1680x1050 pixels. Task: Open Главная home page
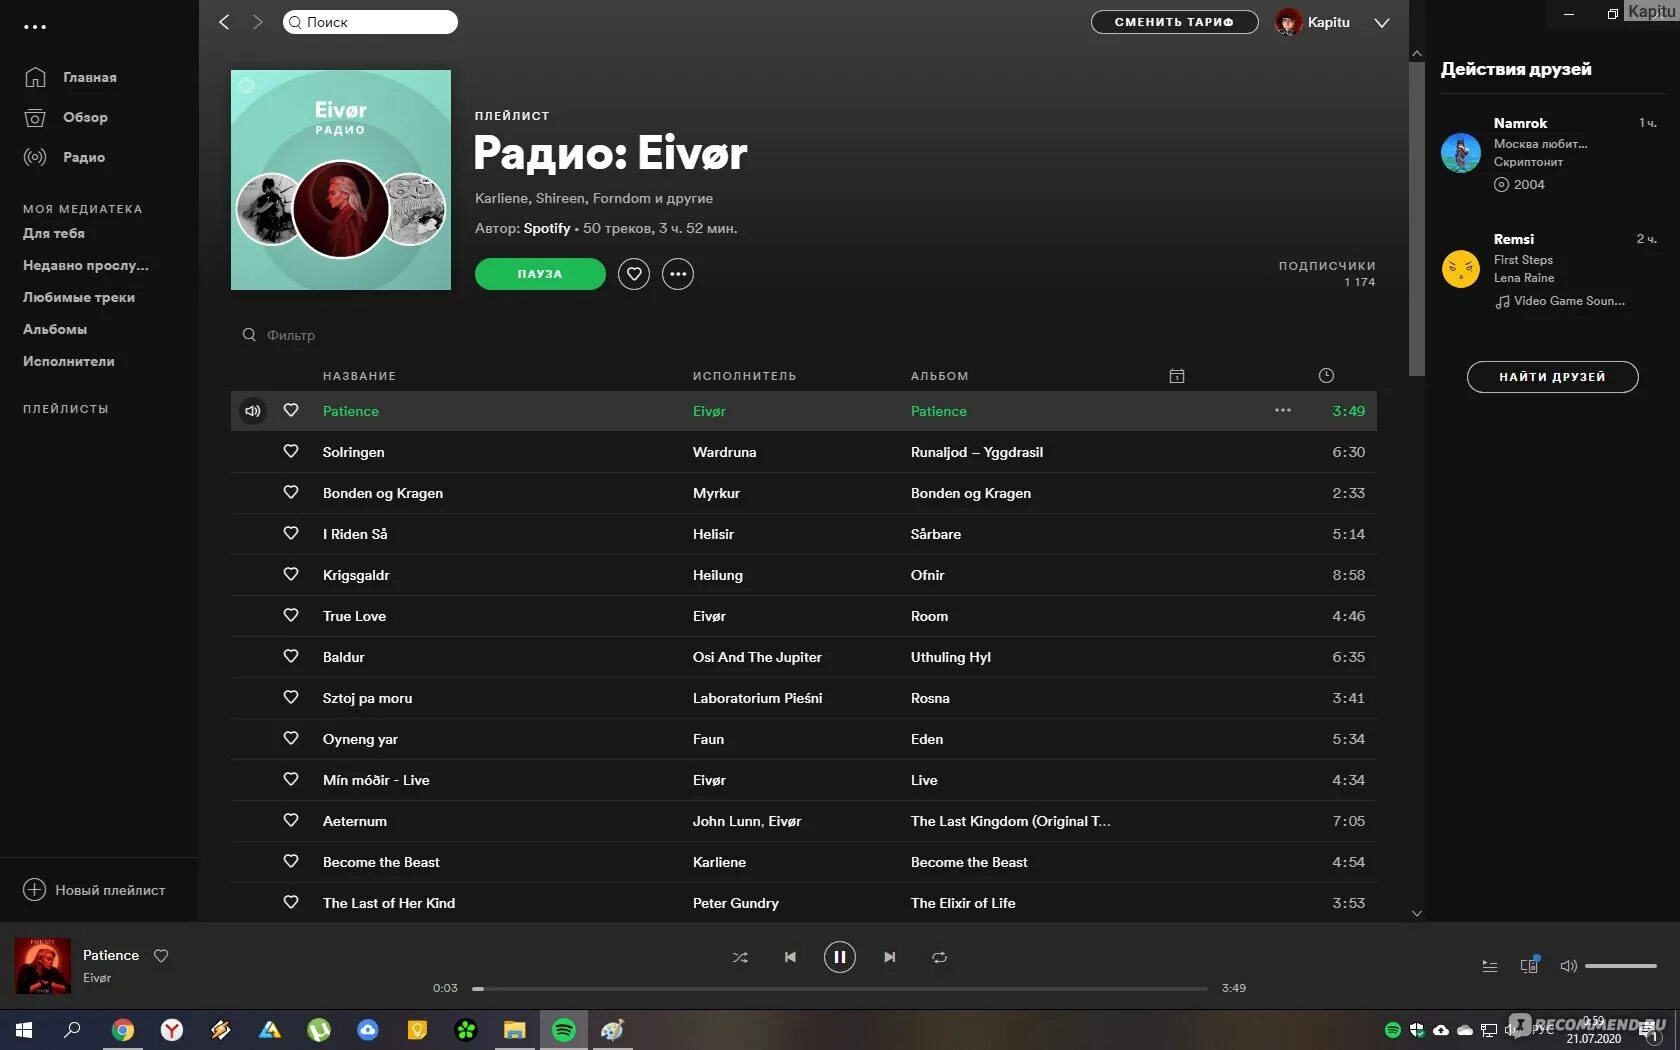pyautogui.click(x=89, y=77)
